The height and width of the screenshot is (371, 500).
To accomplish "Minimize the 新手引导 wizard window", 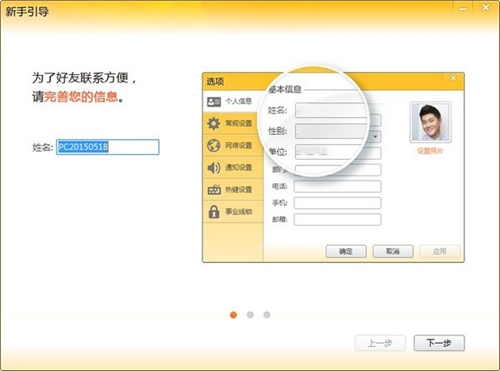I will tap(463, 8).
